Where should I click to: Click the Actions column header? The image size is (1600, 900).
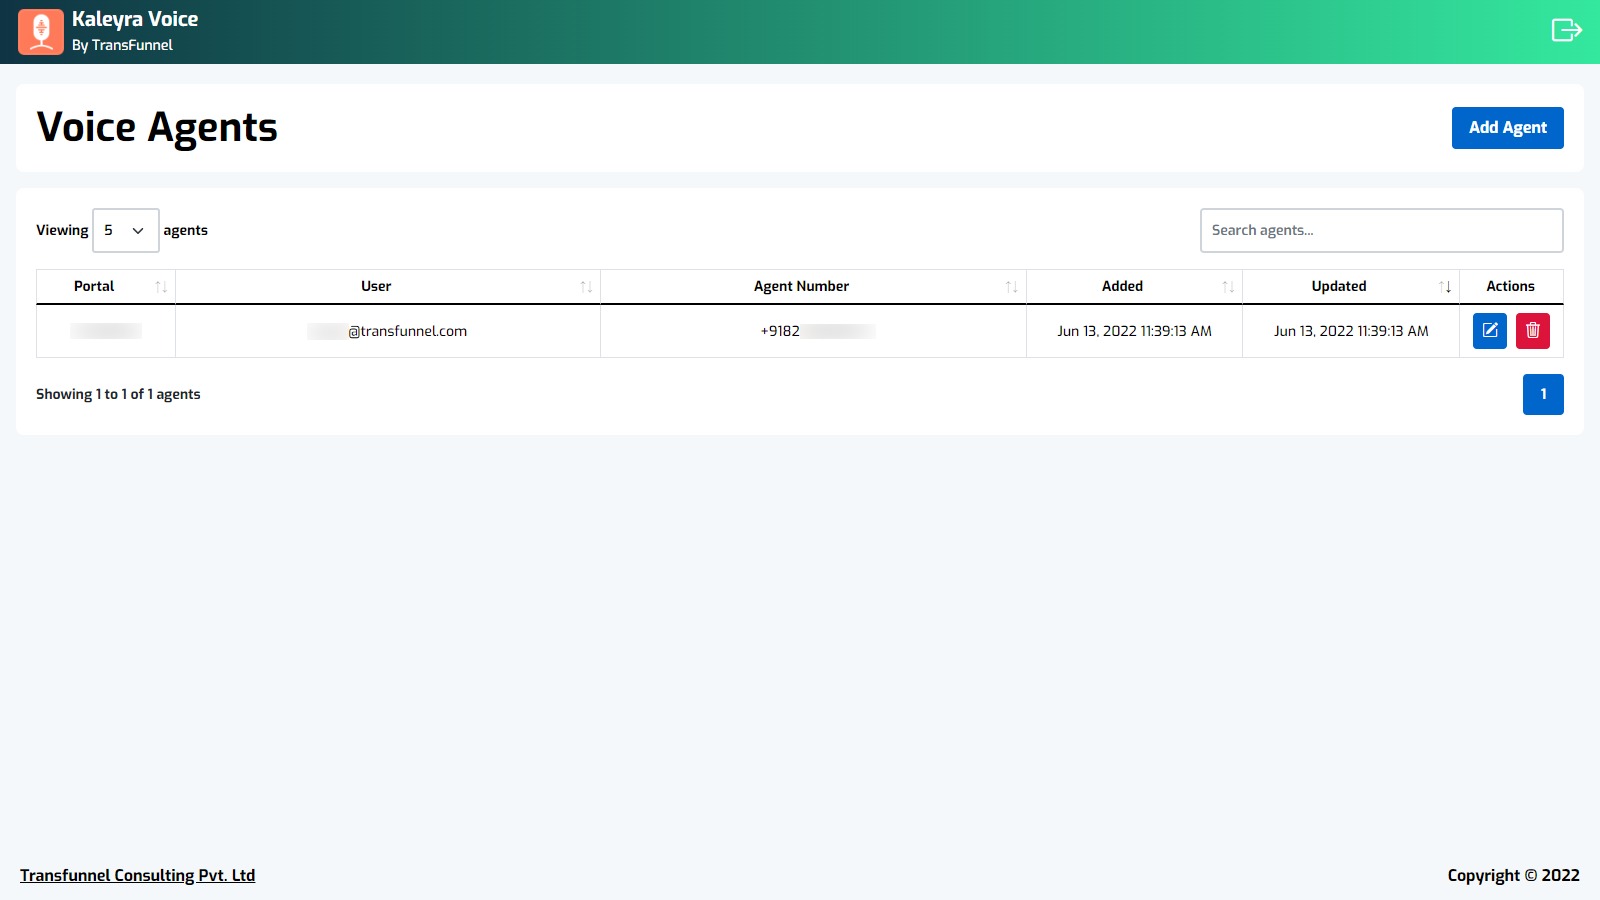click(1510, 286)
